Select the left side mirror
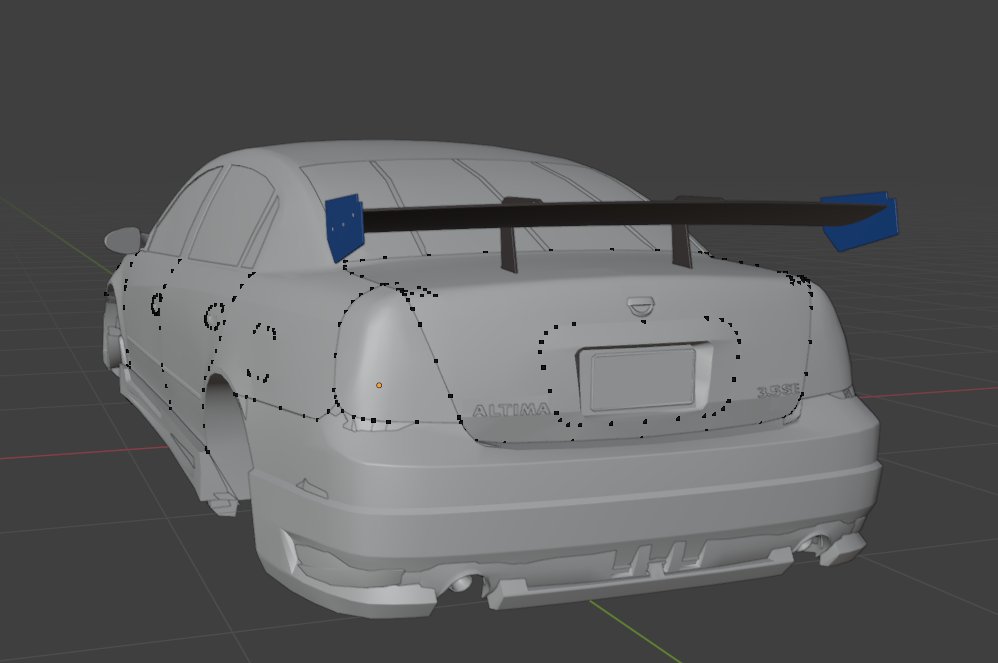998x663 pixels. 123,239
